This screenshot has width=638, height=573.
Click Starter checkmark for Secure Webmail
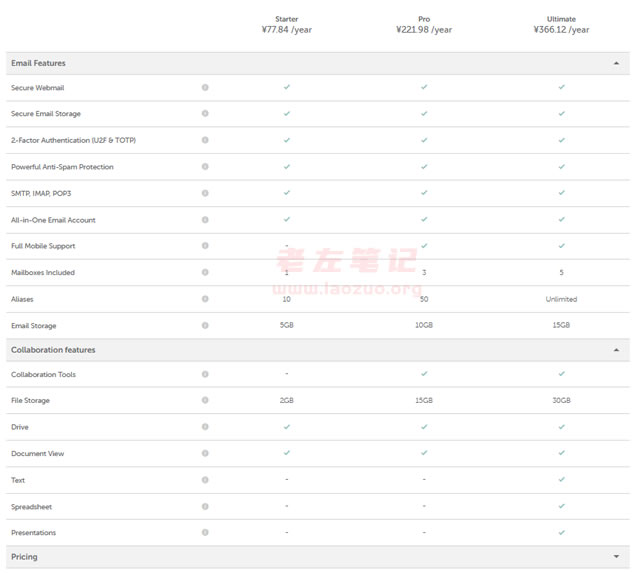pos(287,87)
